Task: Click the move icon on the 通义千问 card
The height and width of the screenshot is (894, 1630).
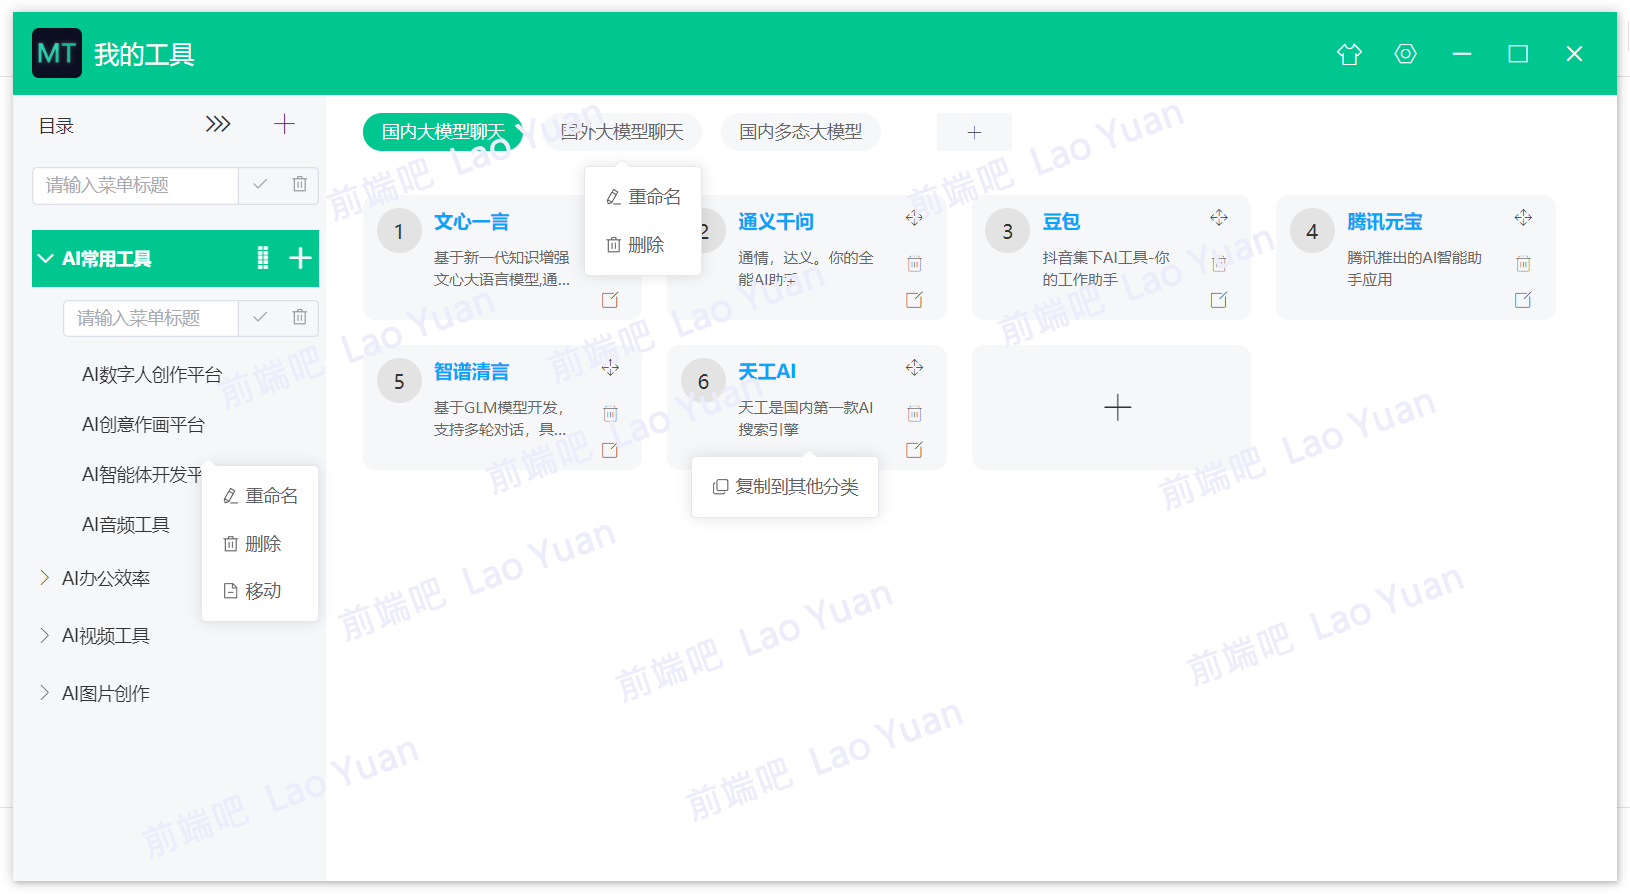Action: click(914, 218)
